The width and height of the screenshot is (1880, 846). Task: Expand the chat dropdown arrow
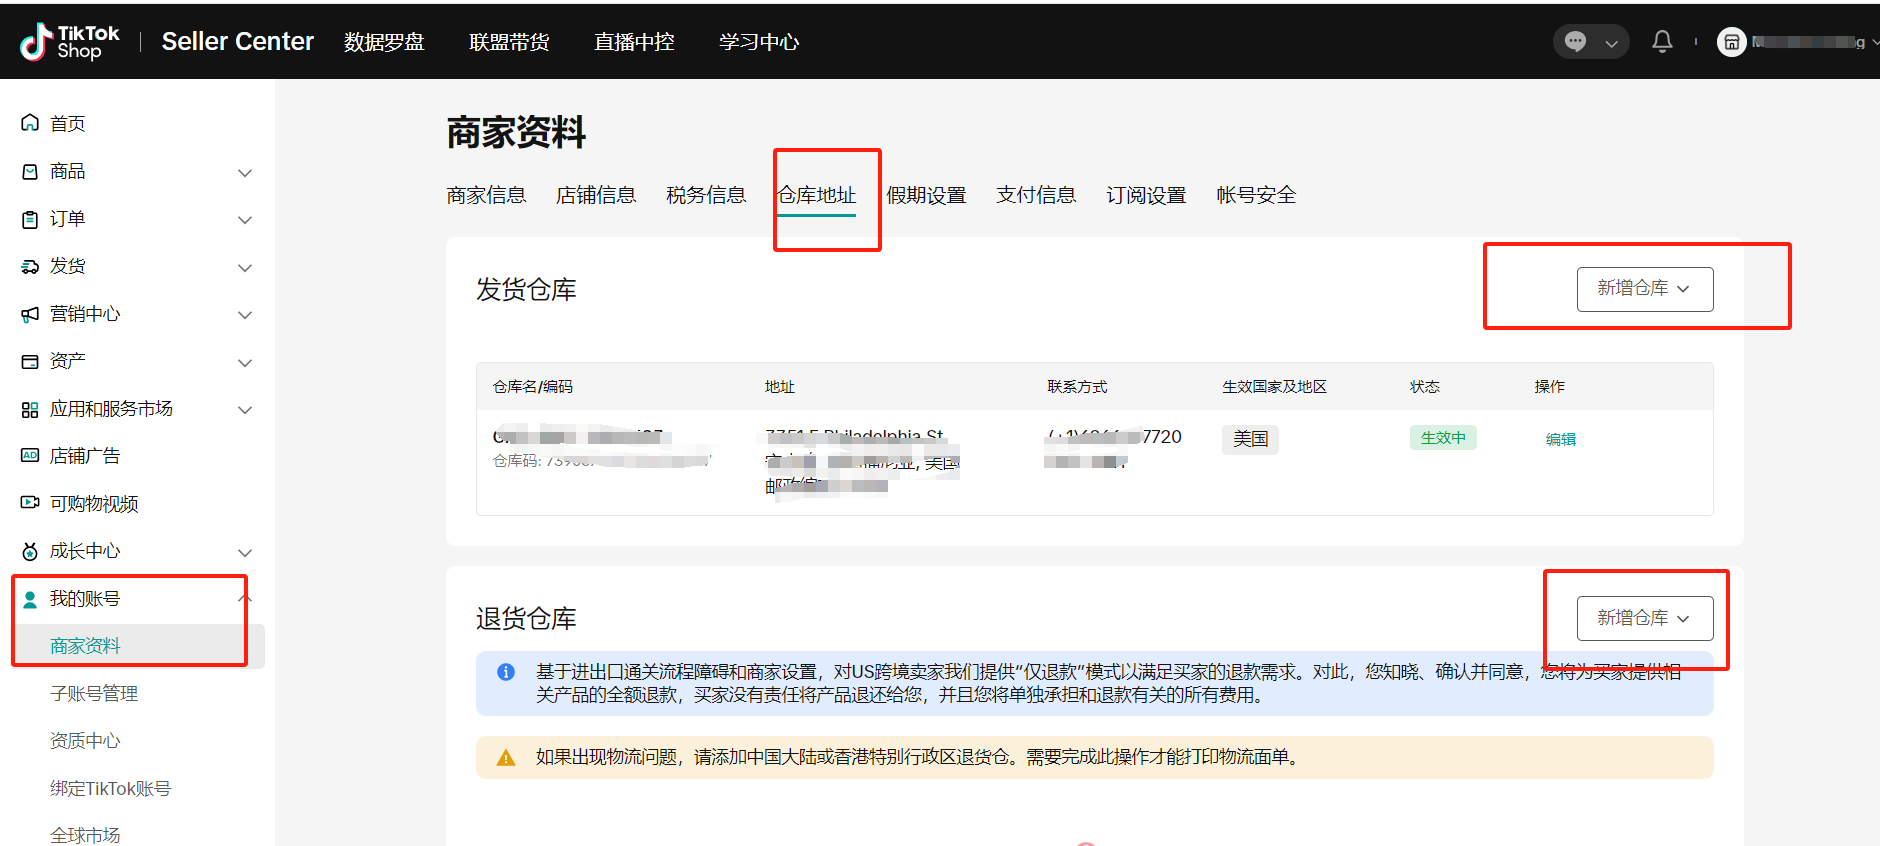(x=1611, y=43)
